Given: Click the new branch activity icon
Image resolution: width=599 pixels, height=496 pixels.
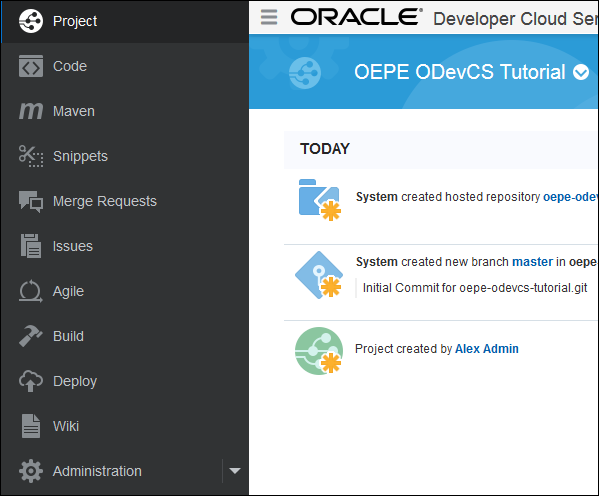Looking at the screenshot, I should coord(319,275).
